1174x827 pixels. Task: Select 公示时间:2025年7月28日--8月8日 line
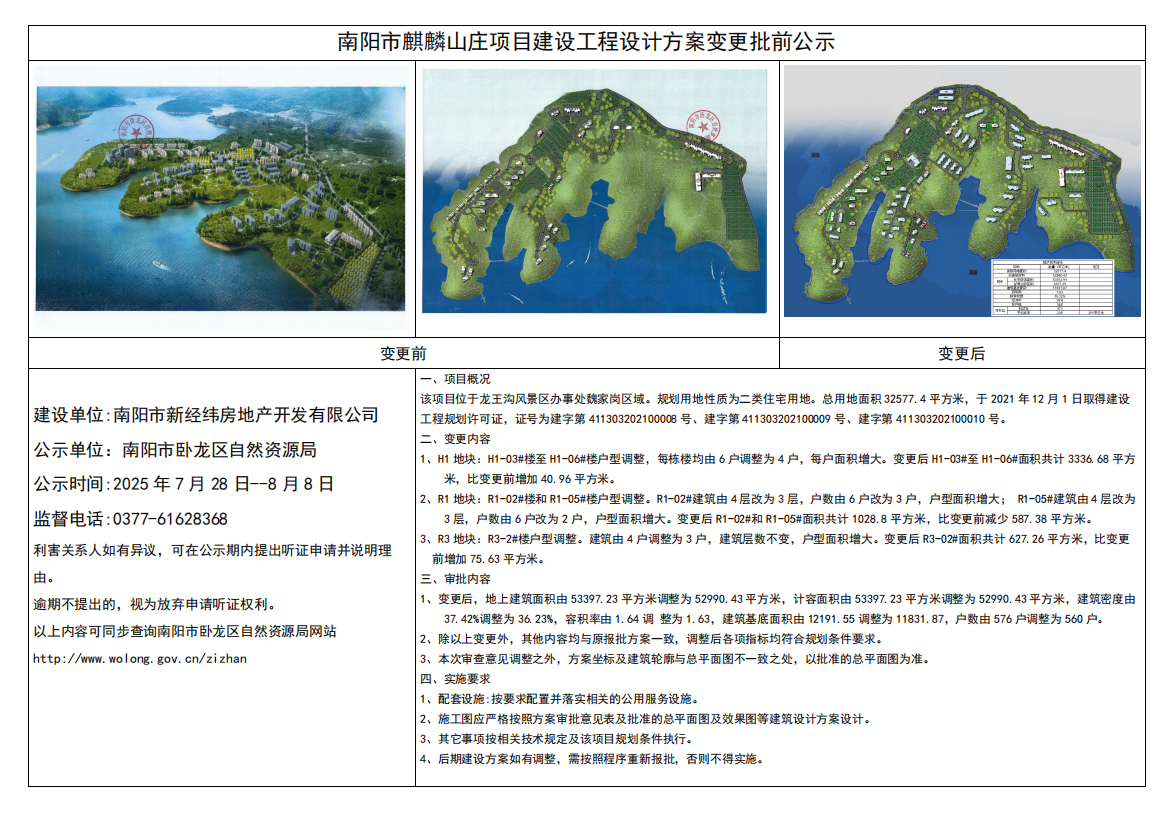tap(183, 484)
